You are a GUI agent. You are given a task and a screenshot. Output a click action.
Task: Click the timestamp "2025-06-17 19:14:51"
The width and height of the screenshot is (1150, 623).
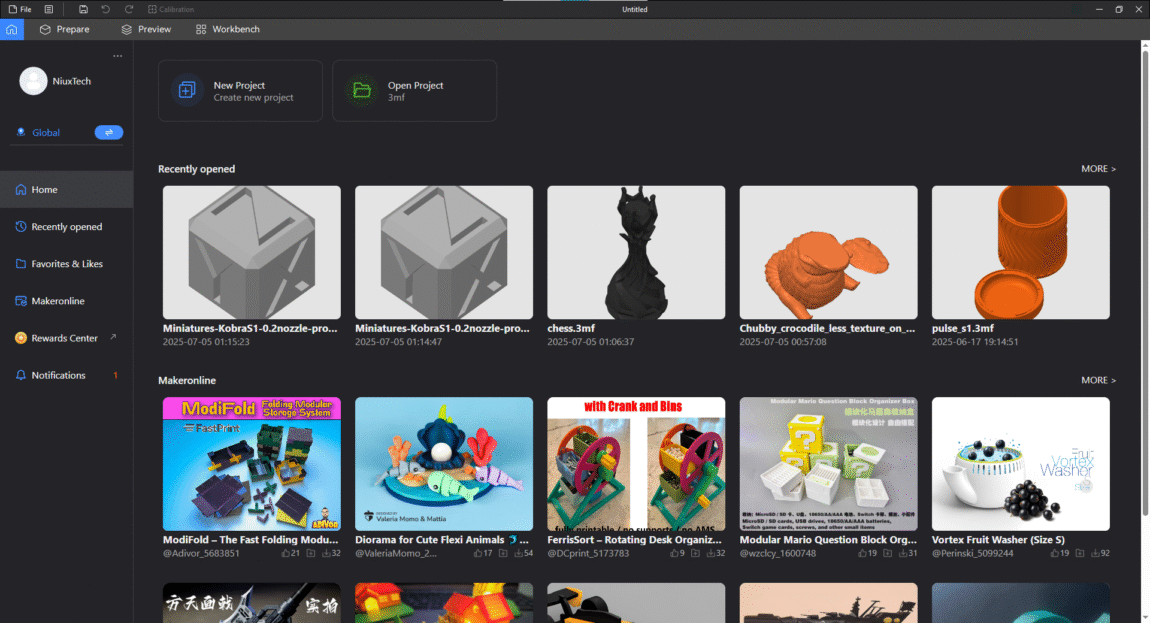click(975, 342)
